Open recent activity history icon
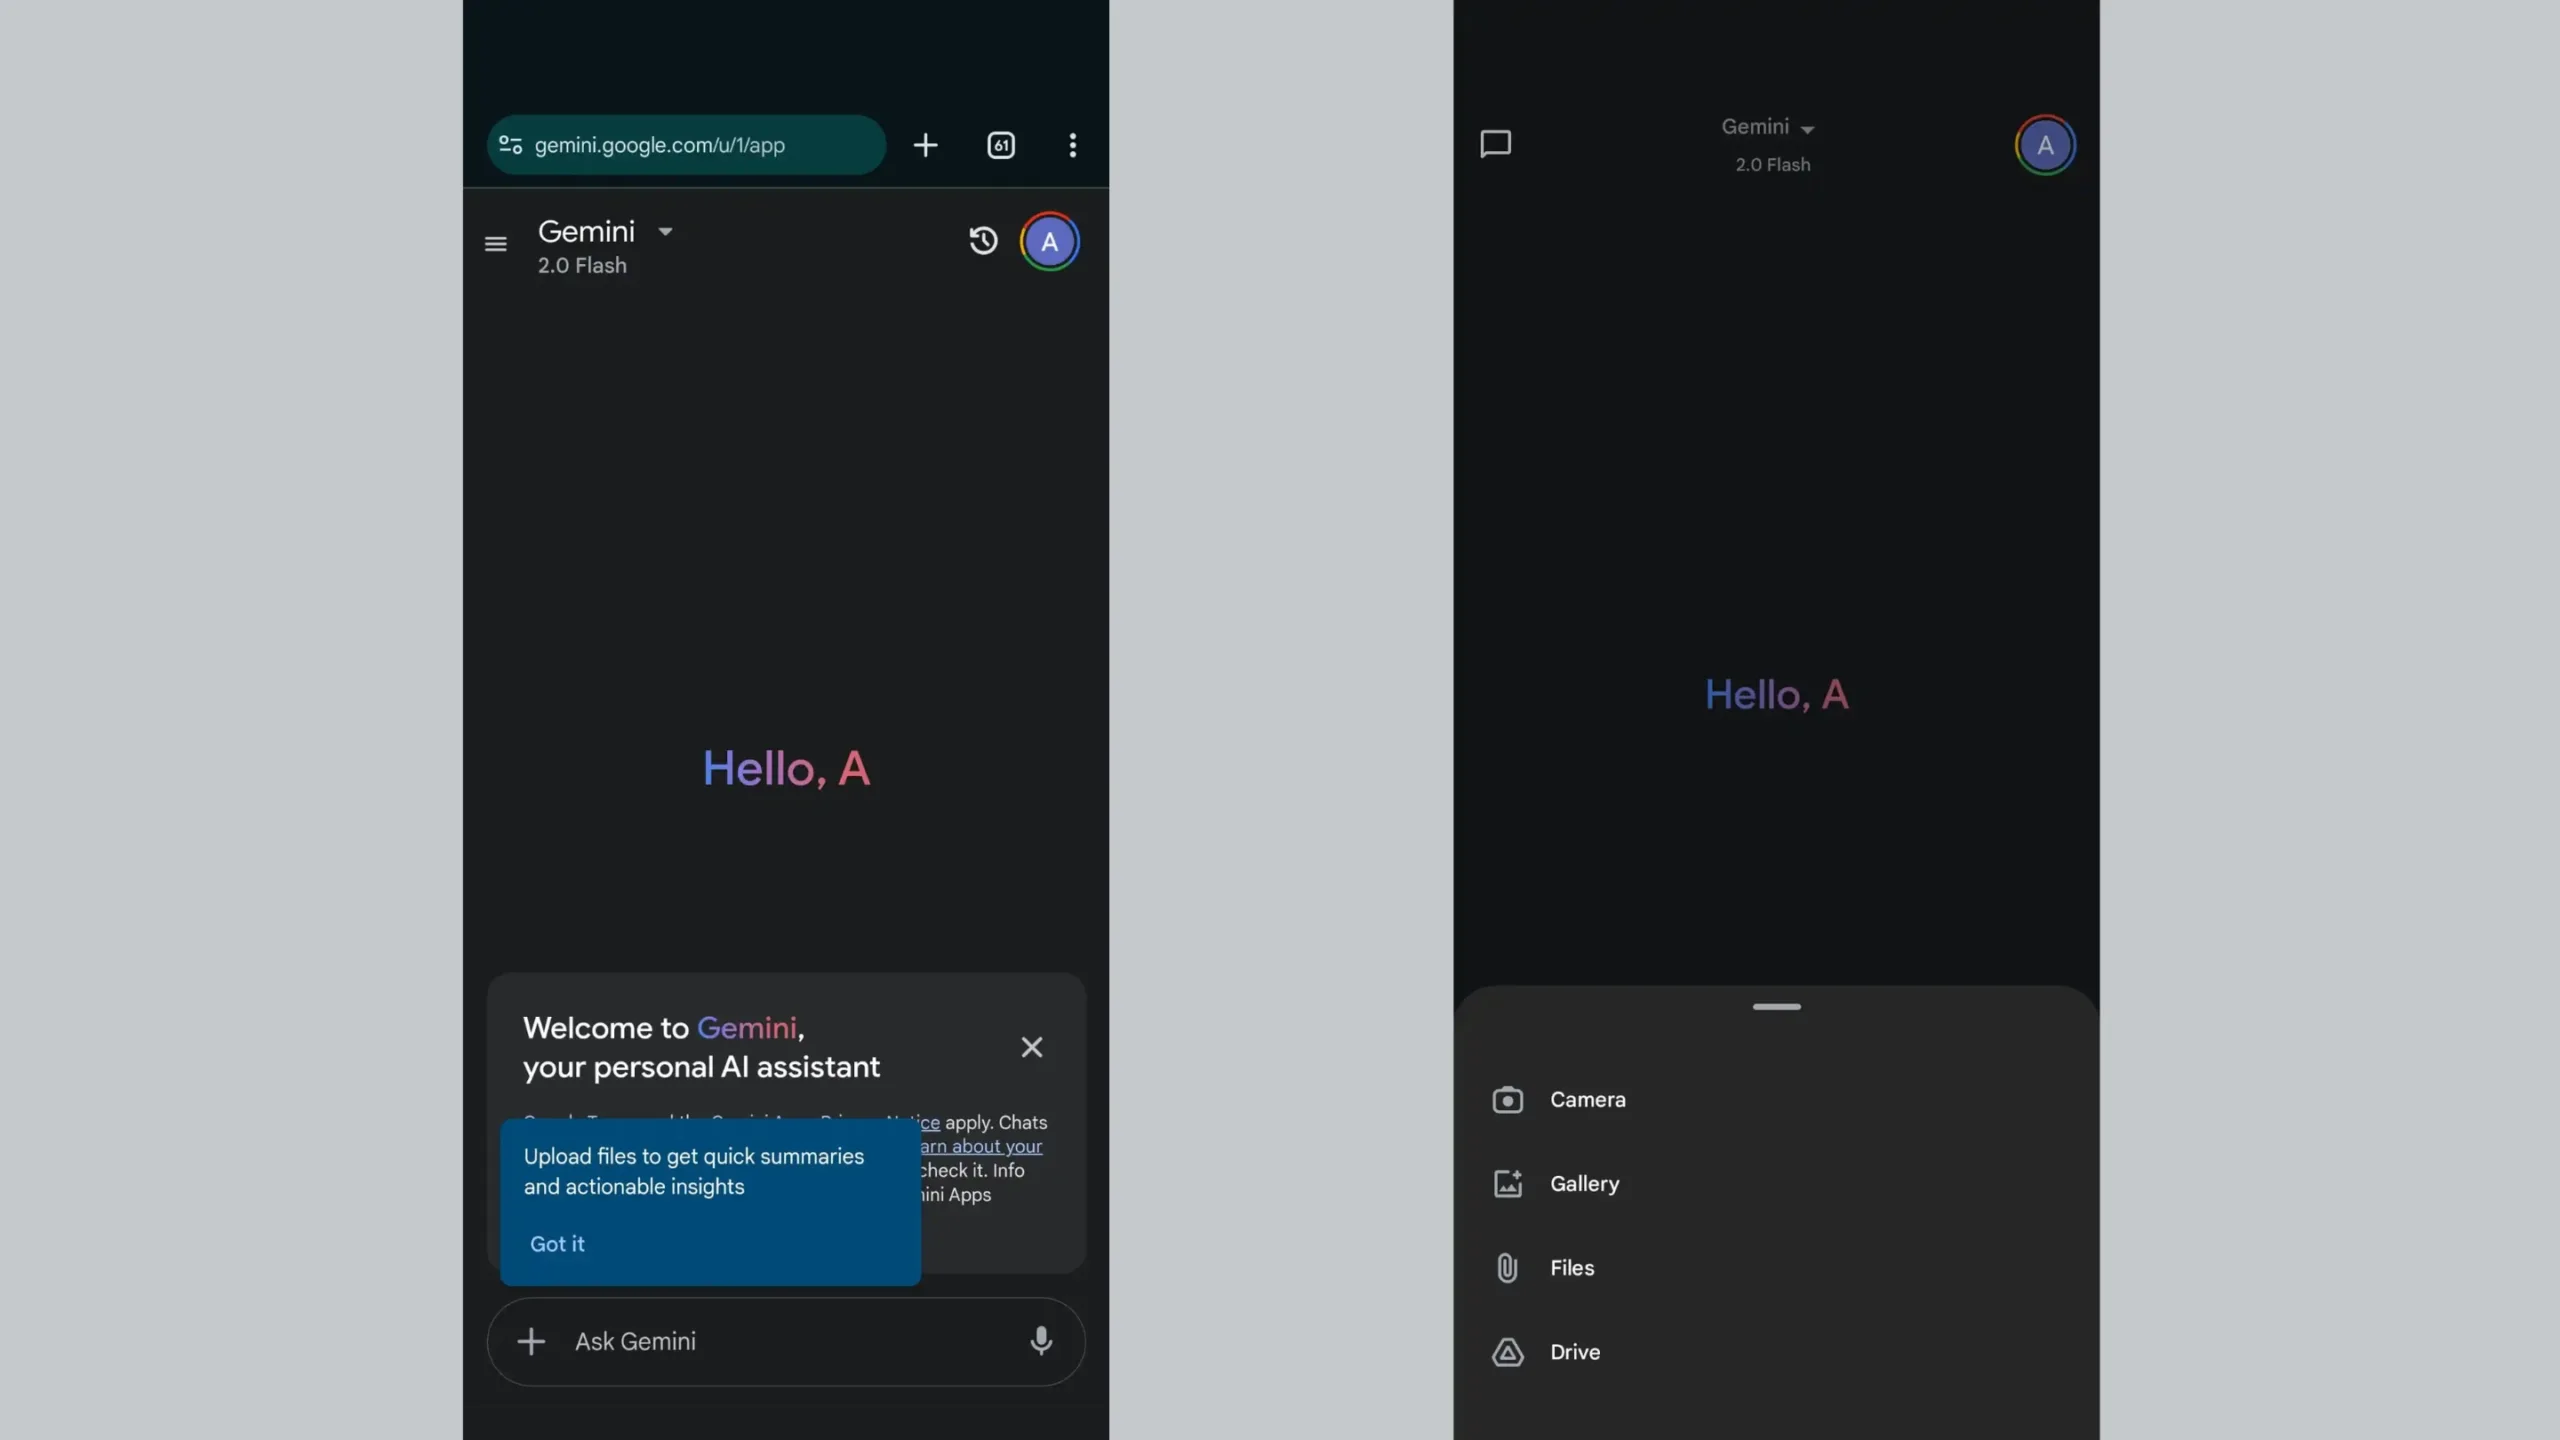The width and height of the screenshot is (2560, 1440). [983, 241]
